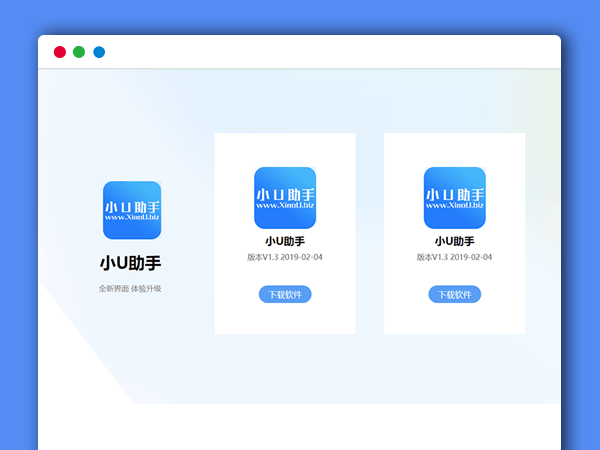The image size is (600, 450).
Task: Click the app icon in the middle card
Action: (285, 197)
